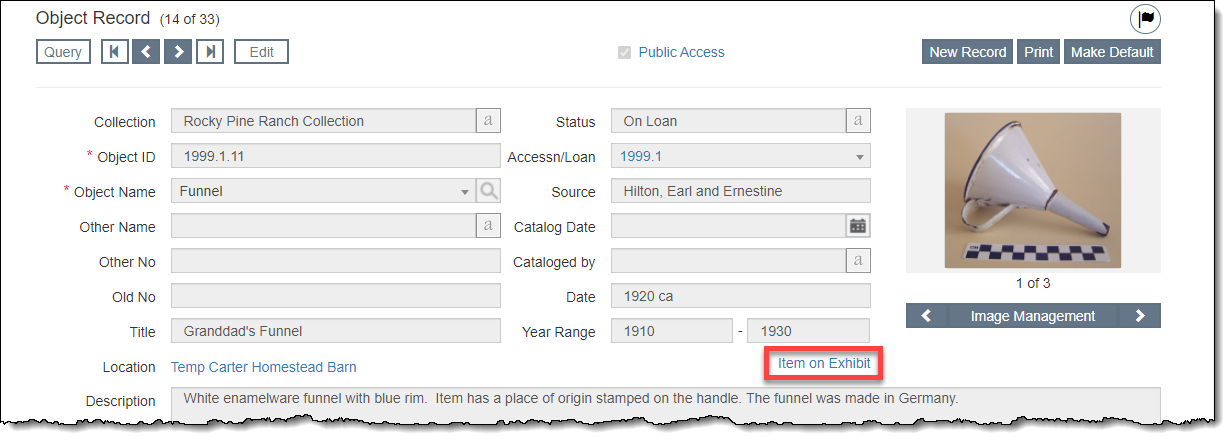Open the Item on Exhibit link

824,363
